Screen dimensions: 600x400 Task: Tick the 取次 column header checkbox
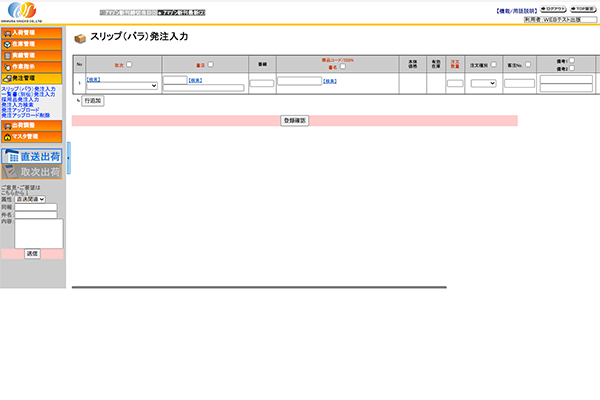click(129, 64)
